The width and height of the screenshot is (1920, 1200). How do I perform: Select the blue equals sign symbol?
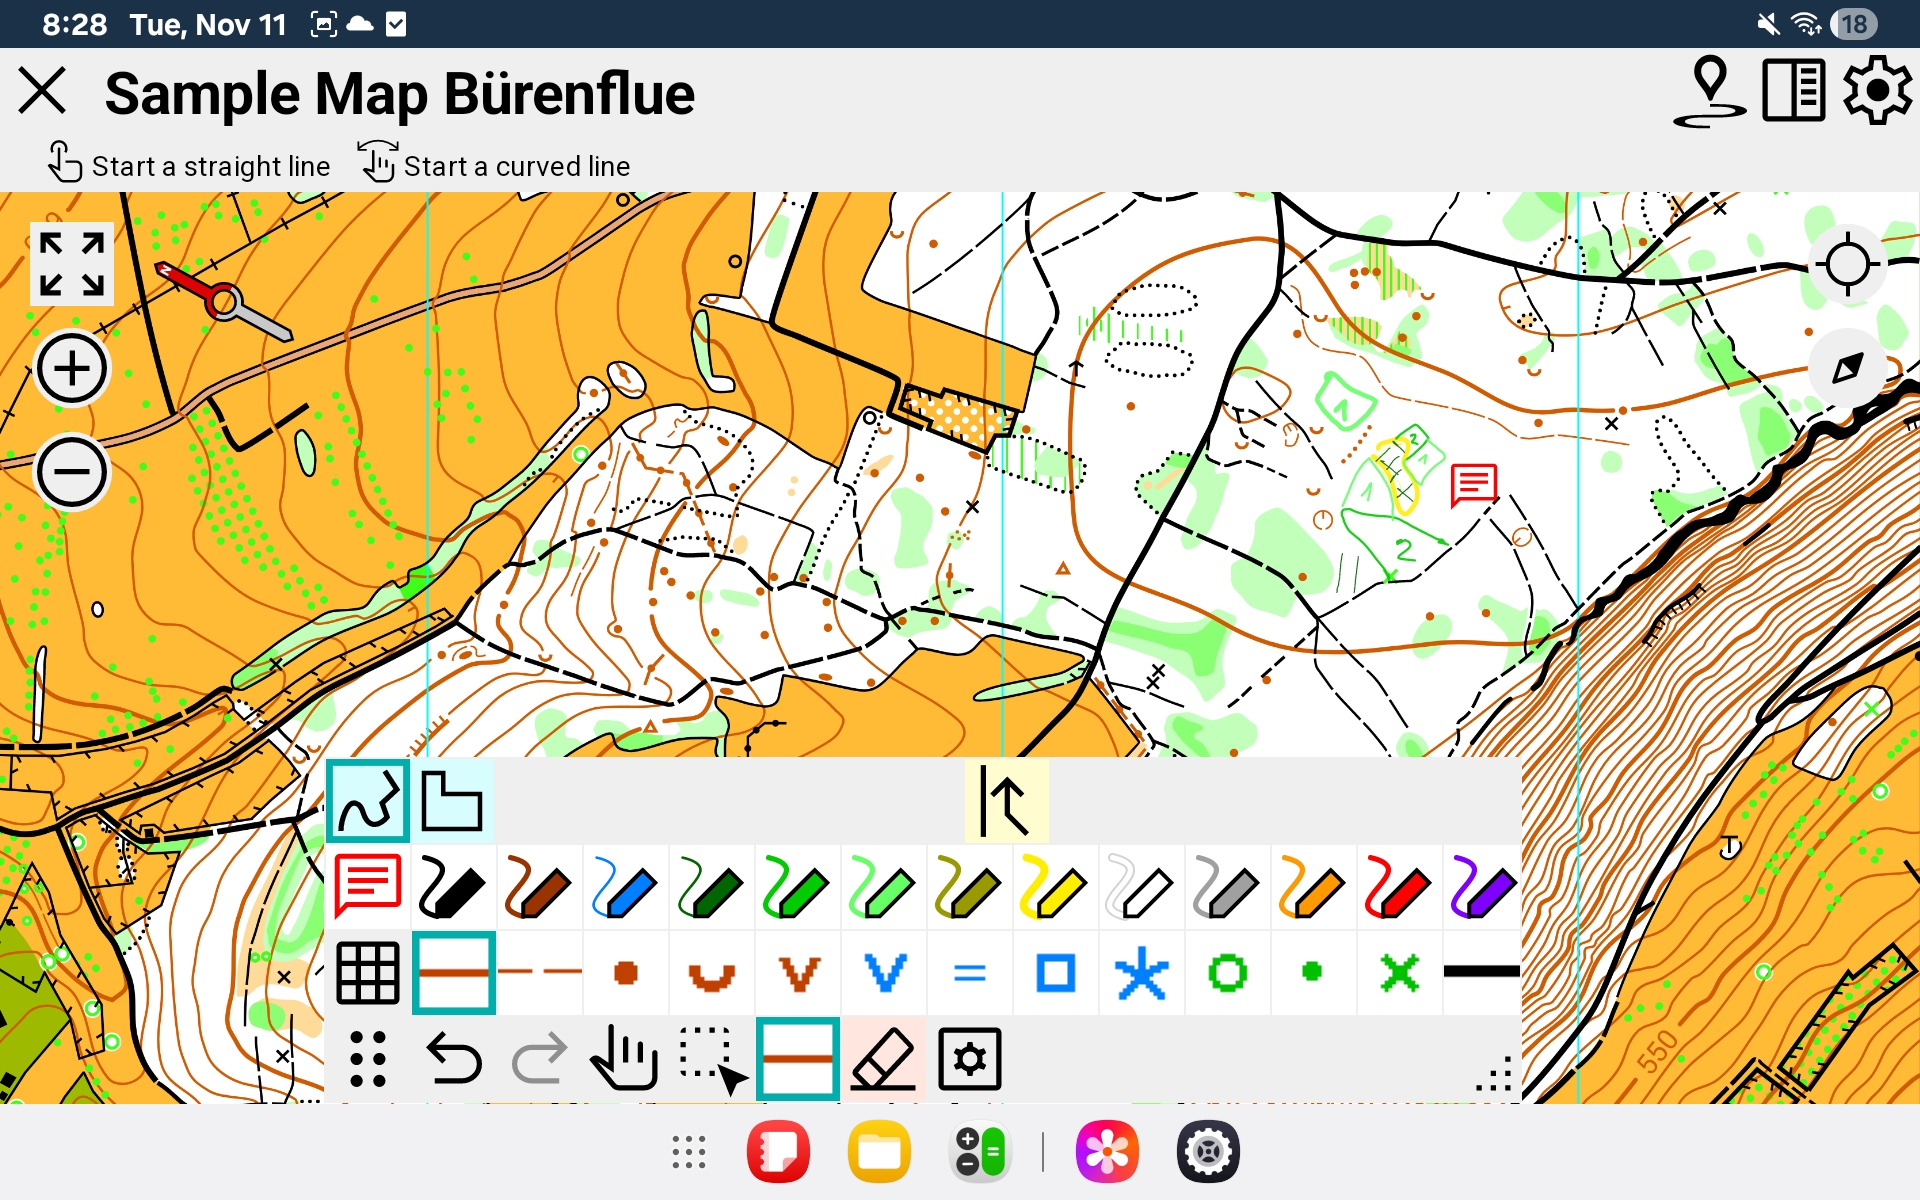(x=969, y=972)
